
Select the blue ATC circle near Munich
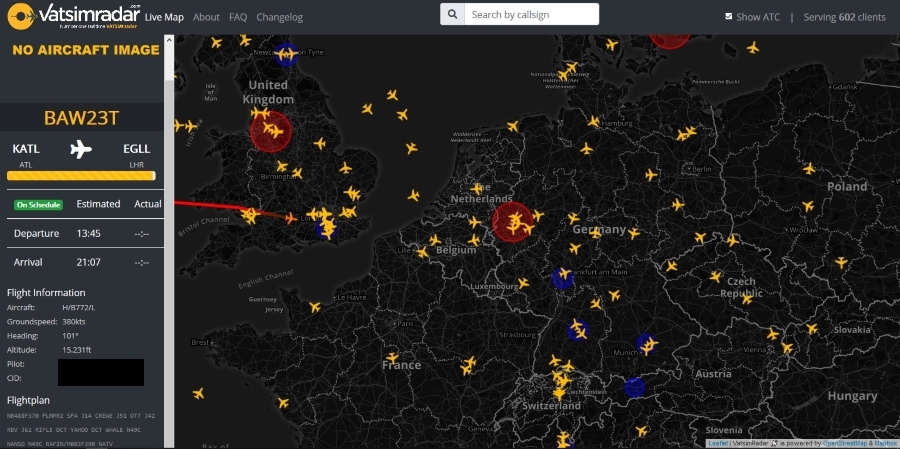(646, 344)
